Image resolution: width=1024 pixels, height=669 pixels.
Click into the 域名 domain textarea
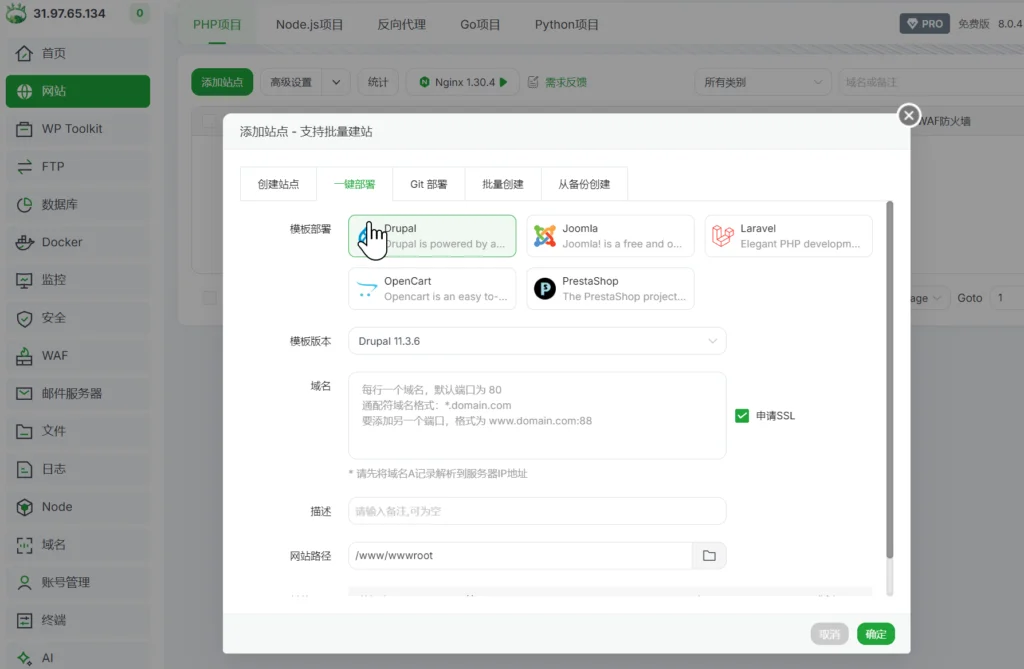tap(537, 416)
